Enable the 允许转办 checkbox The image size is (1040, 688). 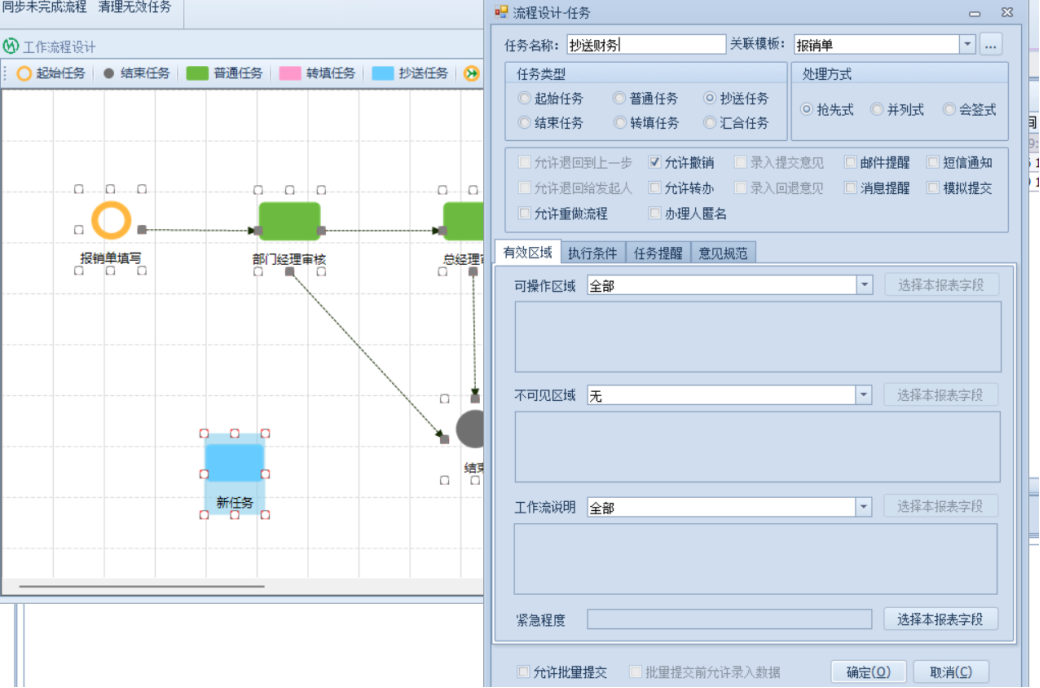[655, 188]
